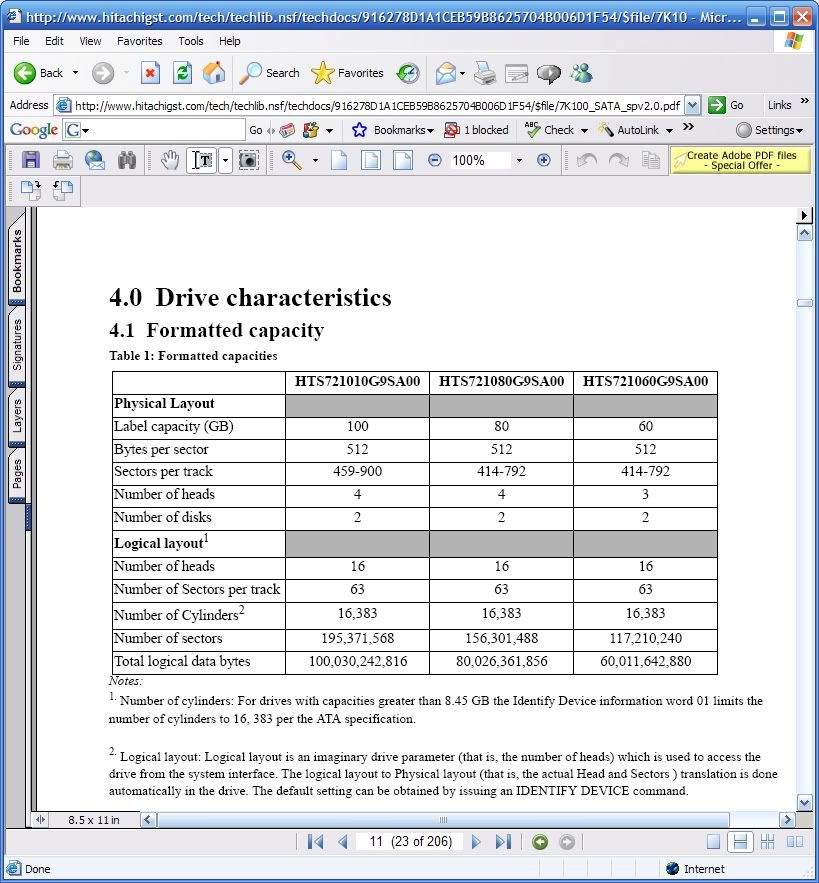This screenshot has width=819, height=883.
Task: Click green Previous View button
Action: (540, 842)
